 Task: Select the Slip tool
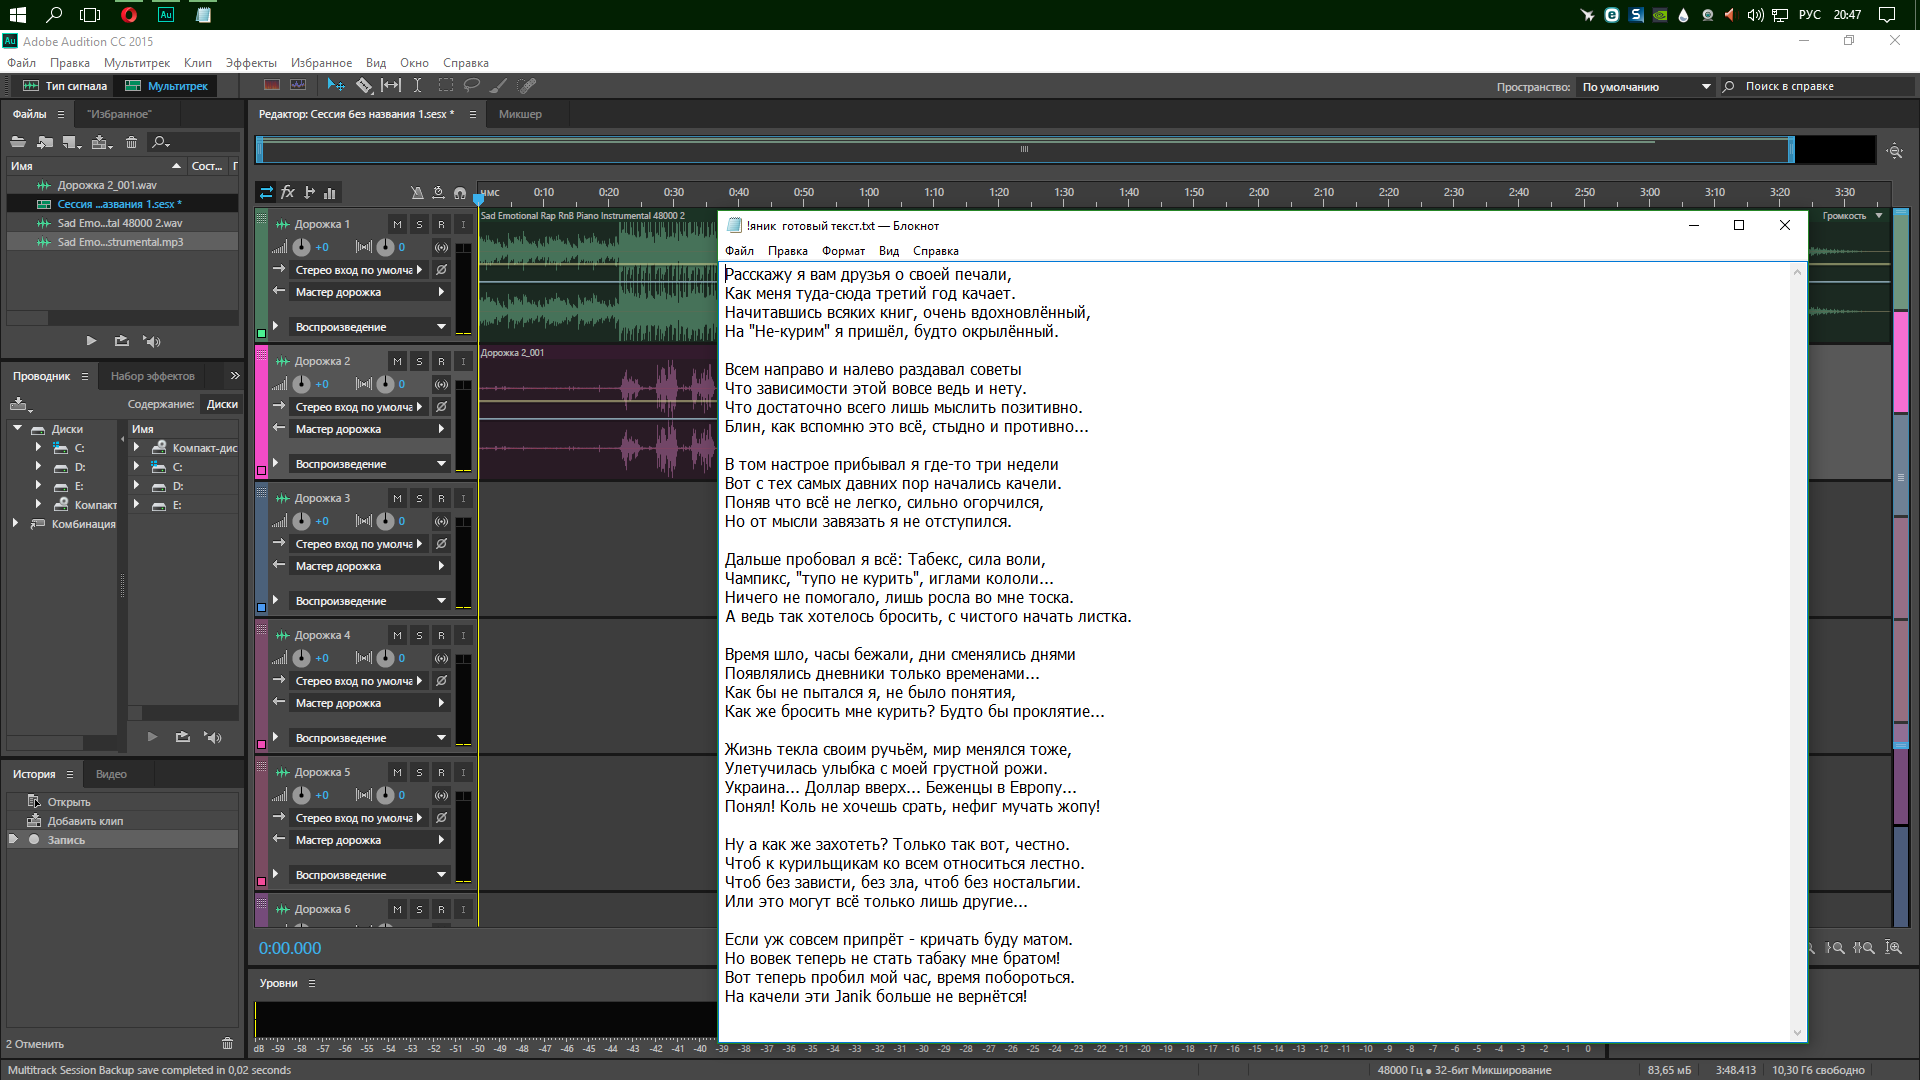(391, 86)
